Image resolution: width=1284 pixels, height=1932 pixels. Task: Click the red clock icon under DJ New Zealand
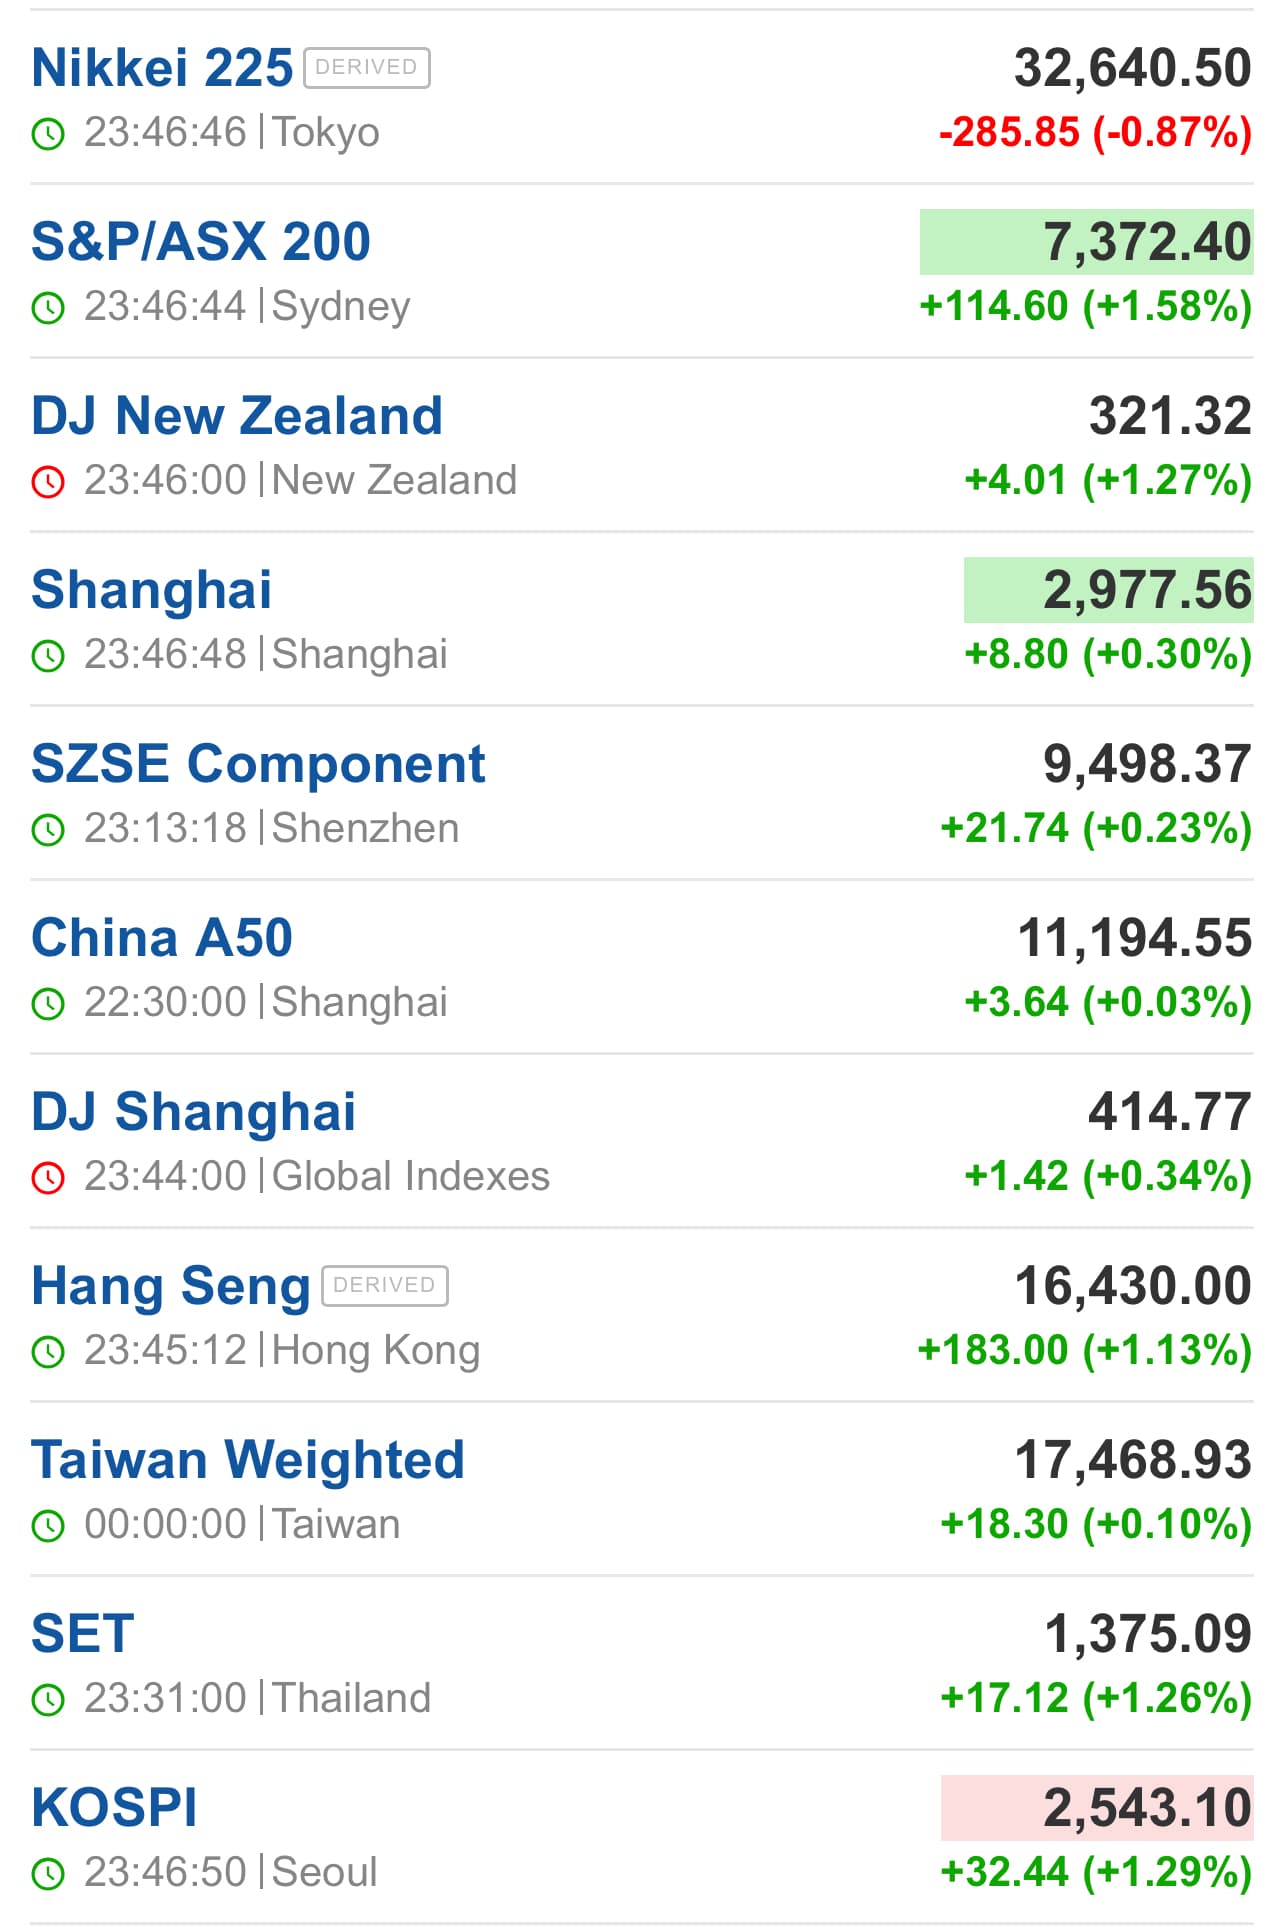tap(48, 481)
